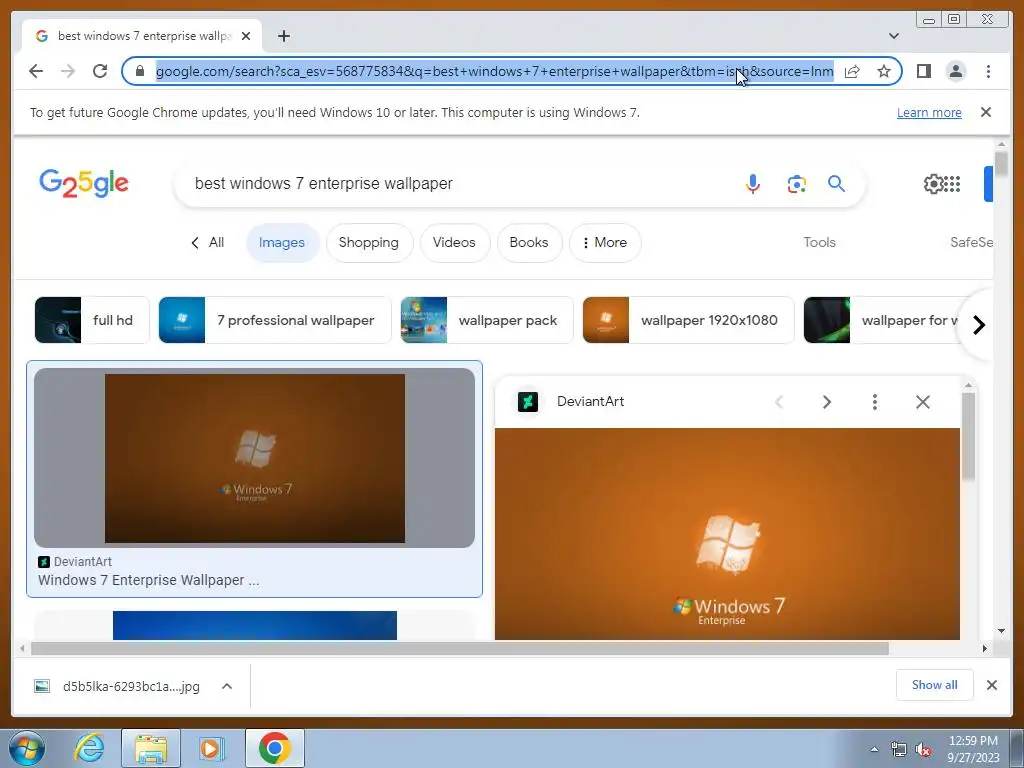
Task: Go to next image in preview panel
Action: point(826,402)
